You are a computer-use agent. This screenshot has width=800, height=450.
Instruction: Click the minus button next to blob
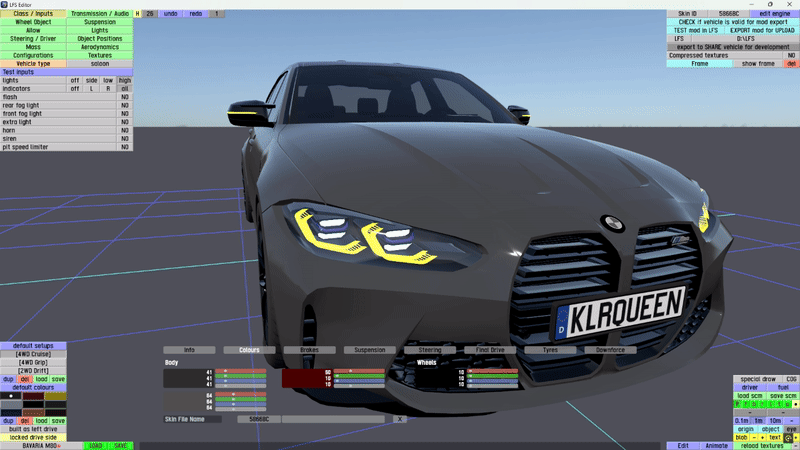(754, 438)
